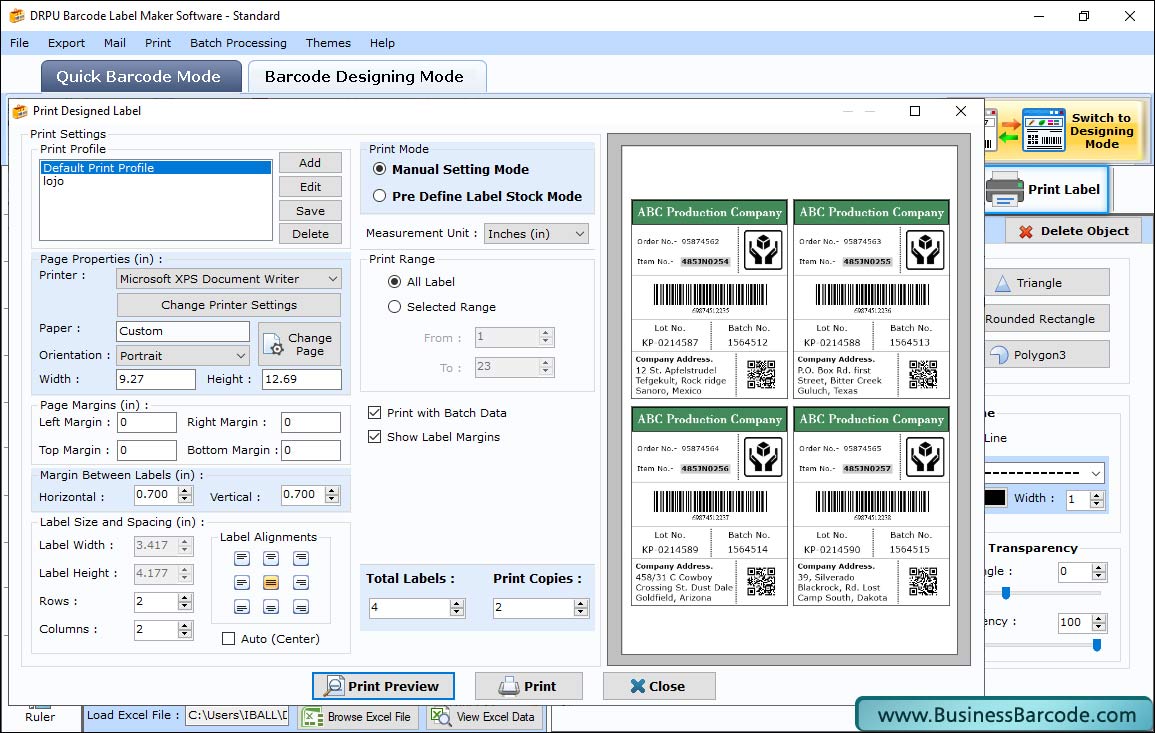Switch to Barcode Designing Mode tab

tap(367, 77)
